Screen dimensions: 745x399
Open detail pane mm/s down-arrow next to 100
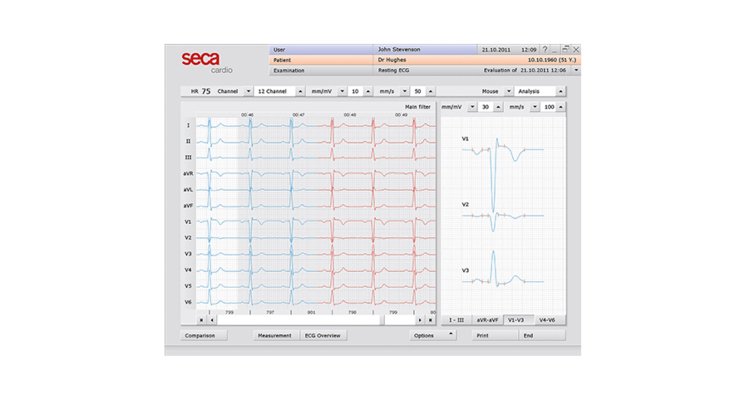tap(535, 107)
